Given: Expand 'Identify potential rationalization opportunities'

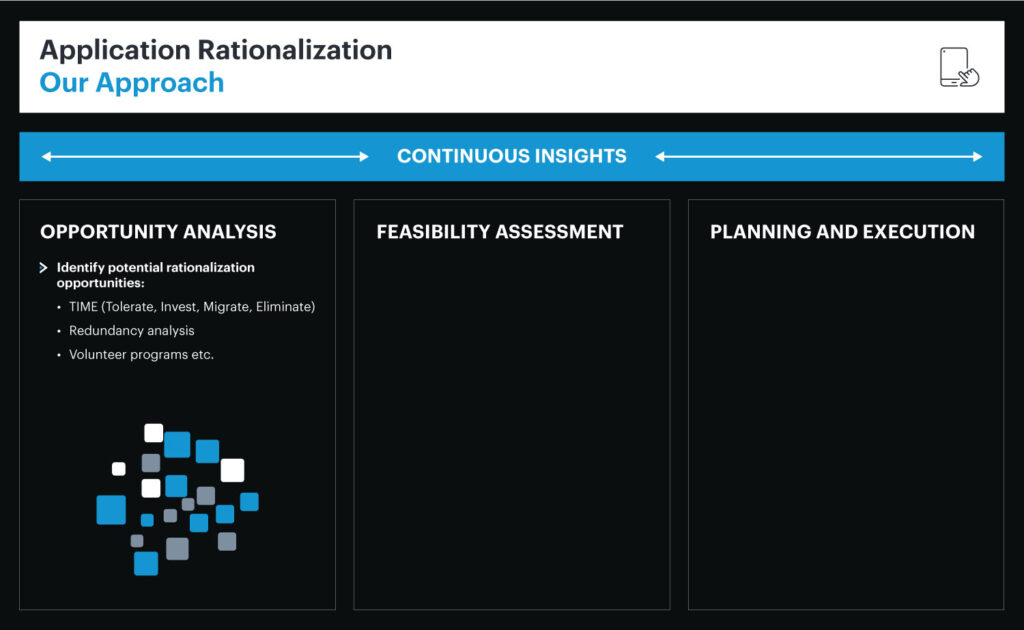Looking at the screenshot, I should coord(155,274).
